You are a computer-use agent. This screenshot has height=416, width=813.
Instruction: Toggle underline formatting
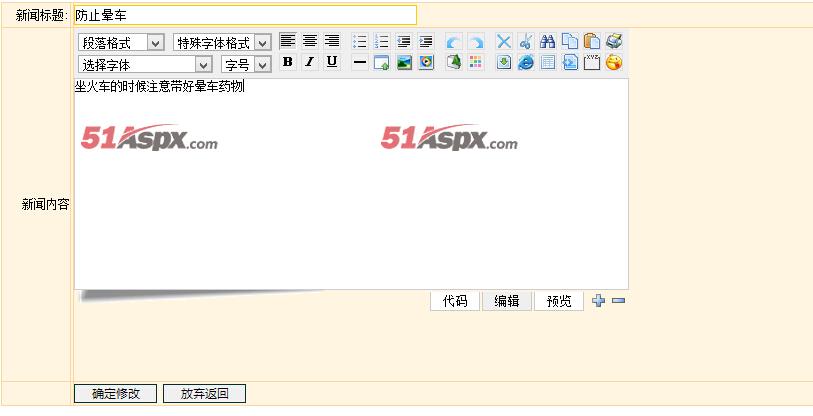(x=332, y=62)
